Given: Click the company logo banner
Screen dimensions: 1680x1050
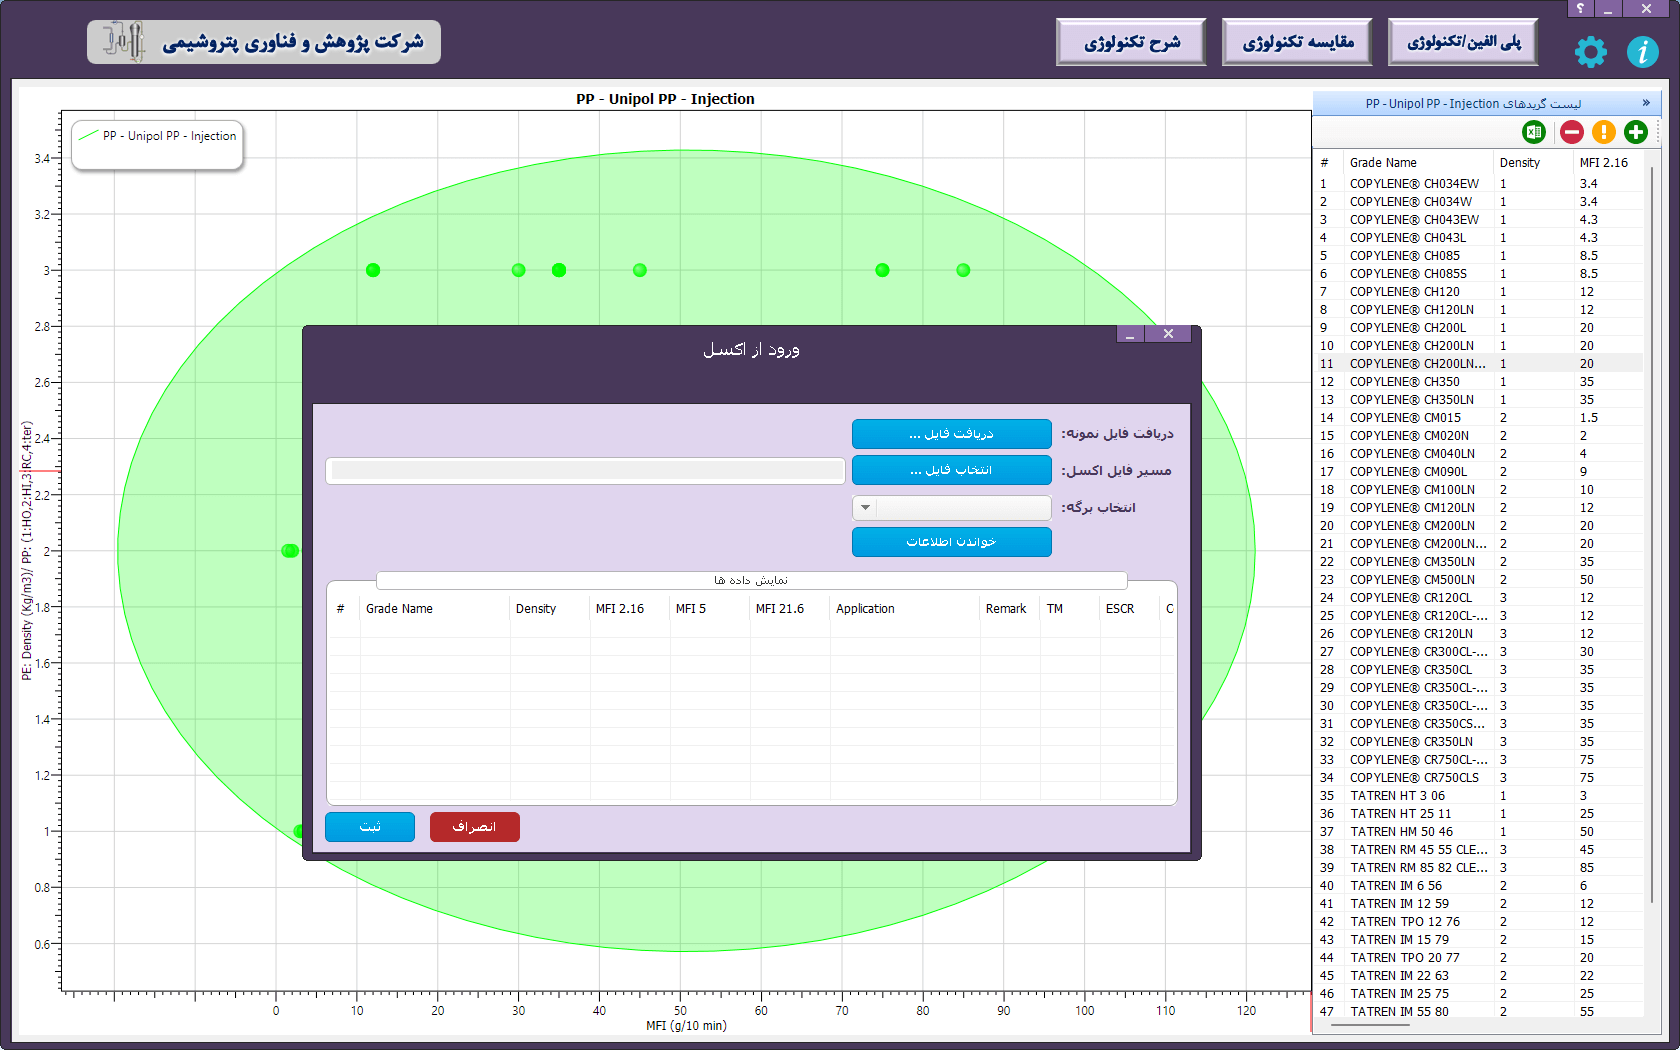Looking at the screenshot, I should pyautogui.click(x=264, y=42).
